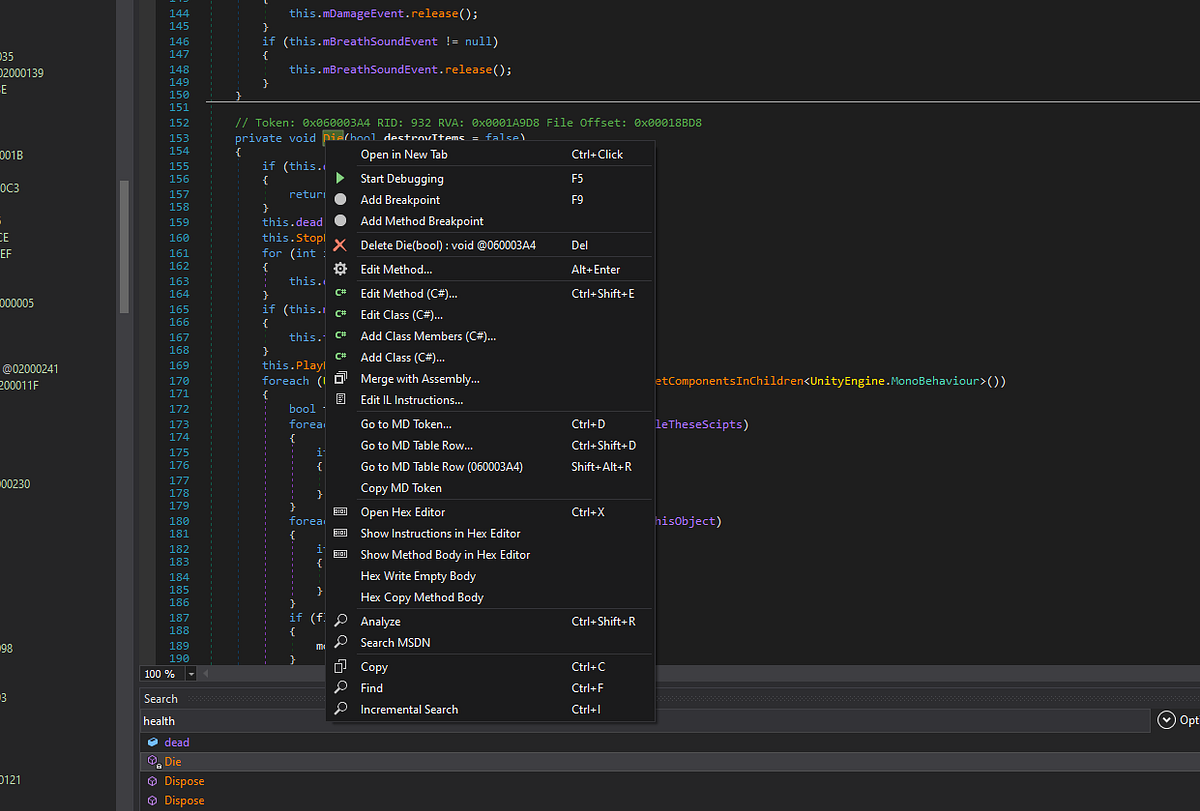Screen dimensions: 1200x811
Task: Select Open in New Tab
Action: (404, 155)
